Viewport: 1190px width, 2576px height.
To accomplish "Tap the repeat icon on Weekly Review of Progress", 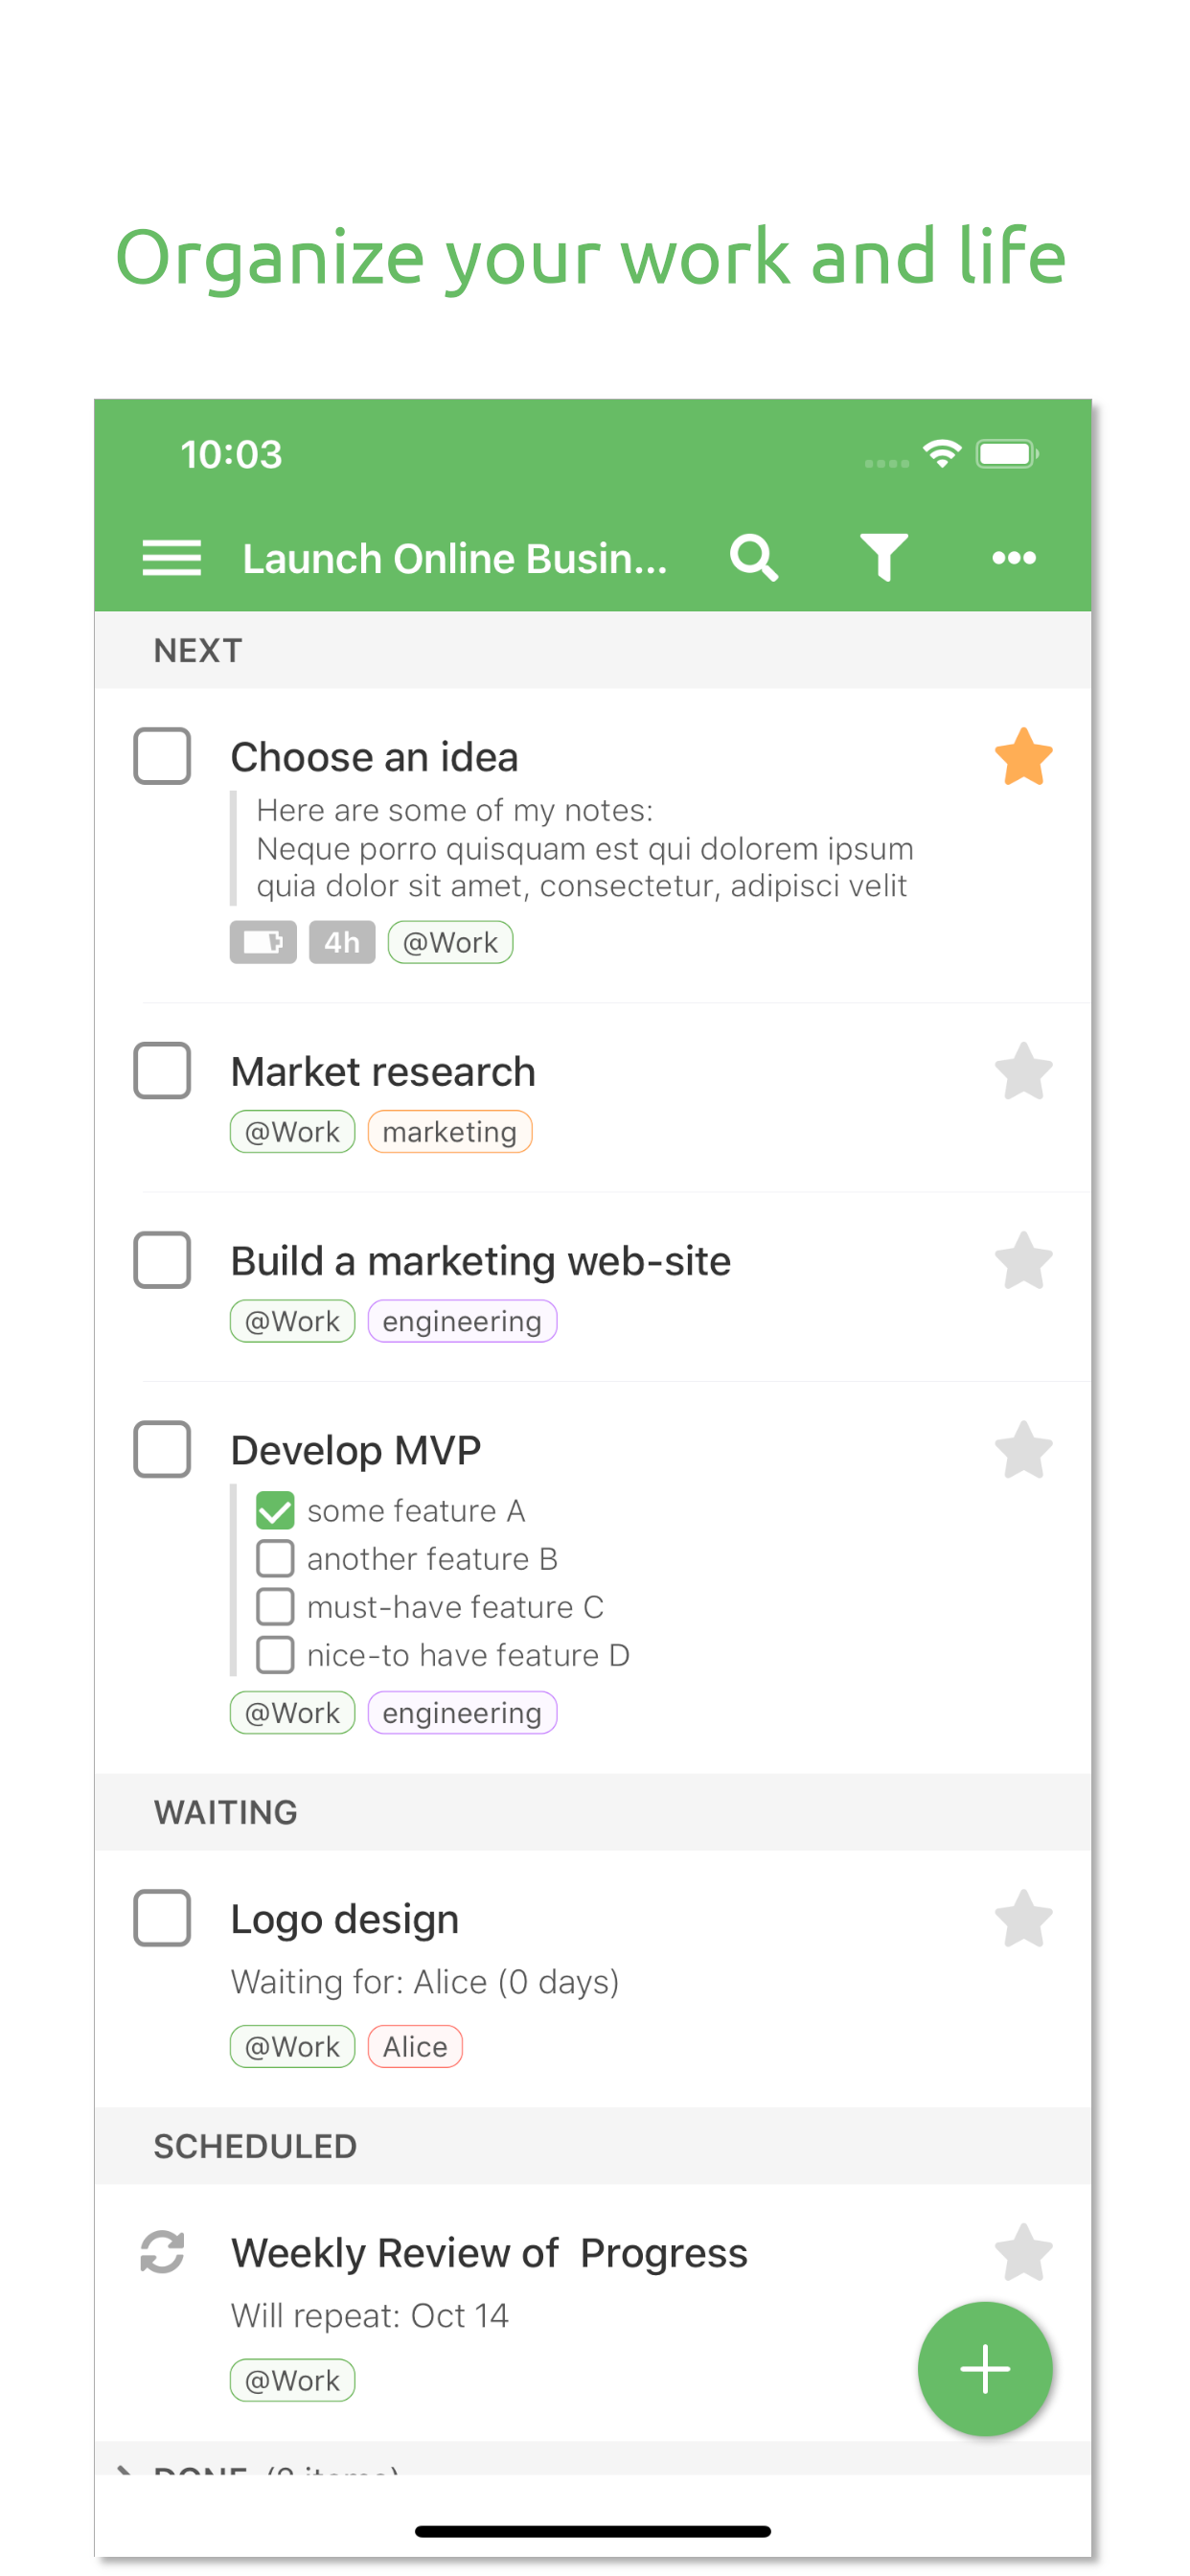I will 163,2252.
